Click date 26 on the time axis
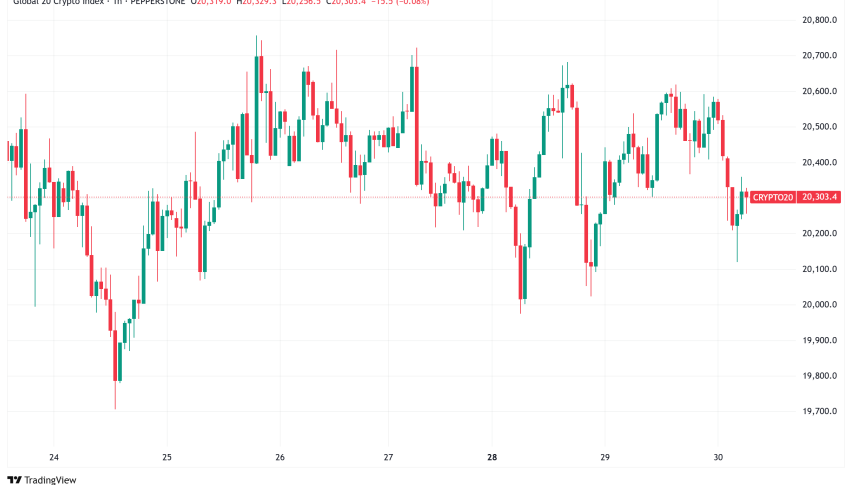Image resolution: width=852 pixels, height=485 pixels. 280,457
